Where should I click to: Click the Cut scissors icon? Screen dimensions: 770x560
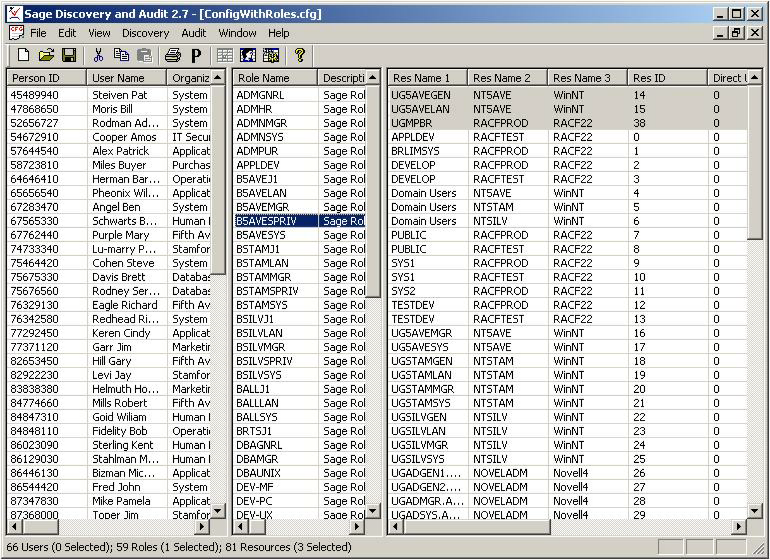pos(98,55)
